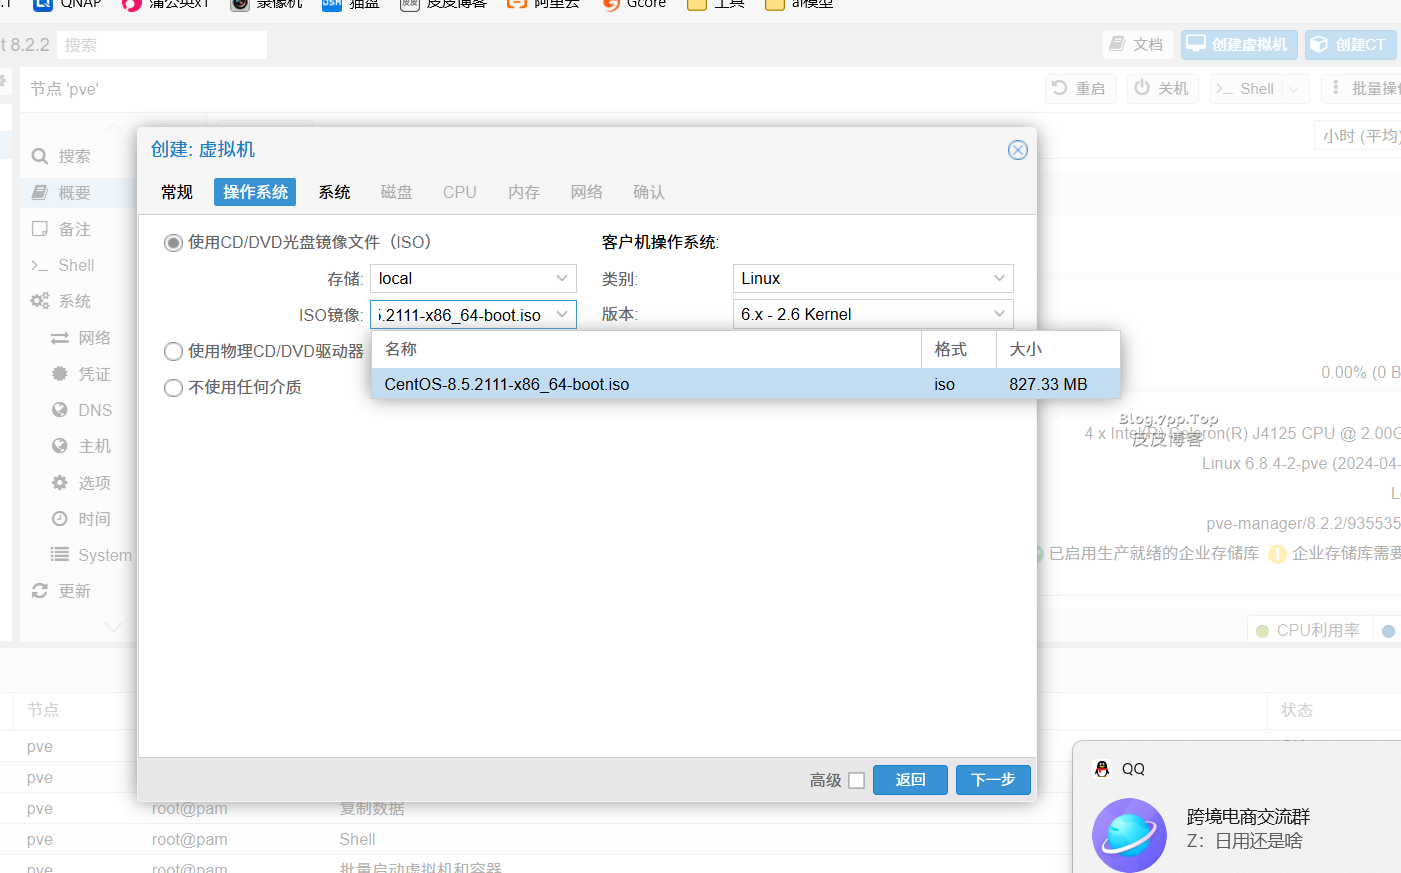
Task: Select the use CD/DVD ISO image option
Action: pyautogui.click(x=173, y=243)
